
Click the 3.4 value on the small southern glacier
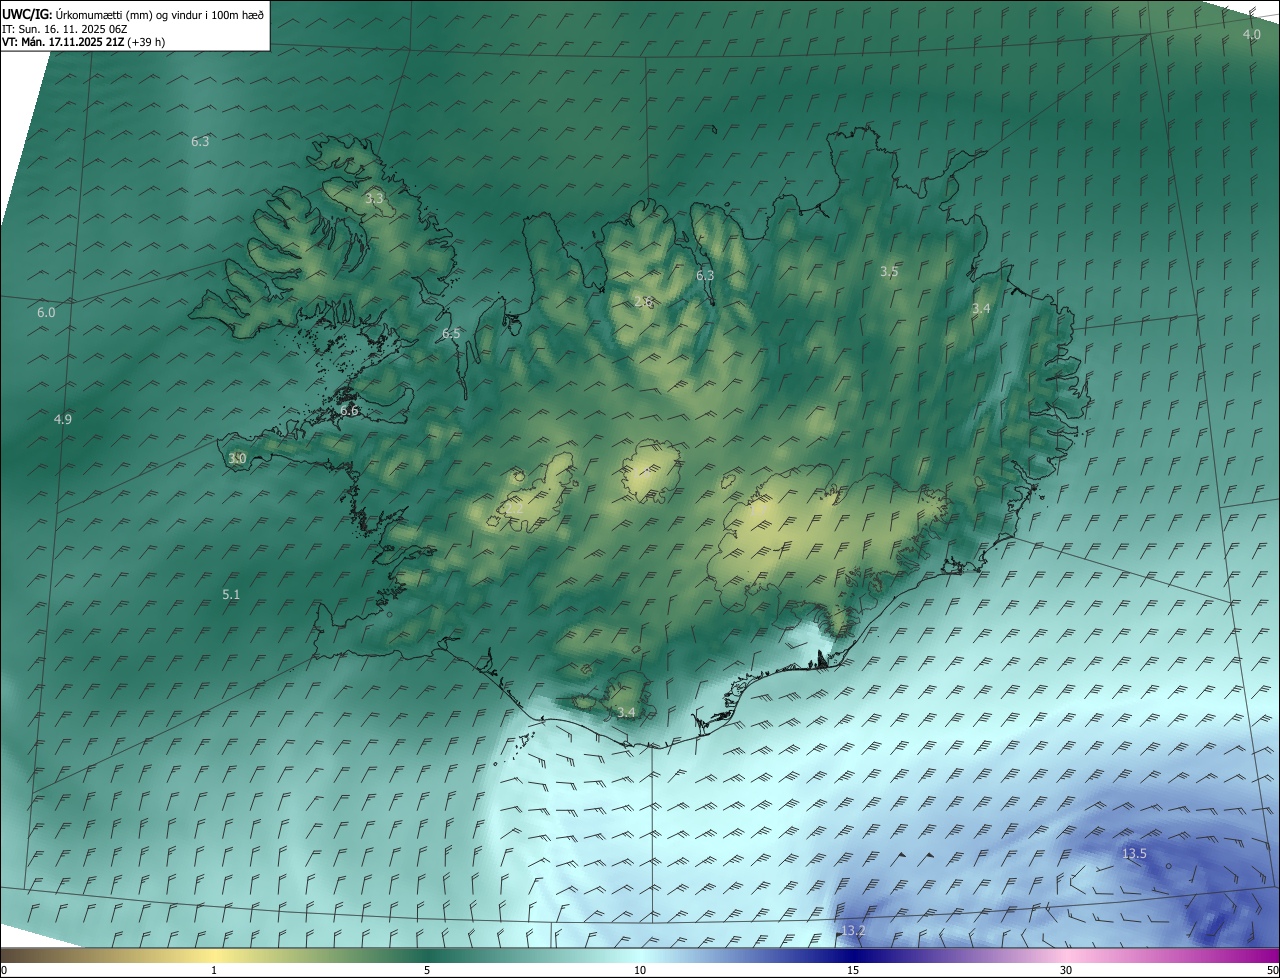tap(626, 712)
